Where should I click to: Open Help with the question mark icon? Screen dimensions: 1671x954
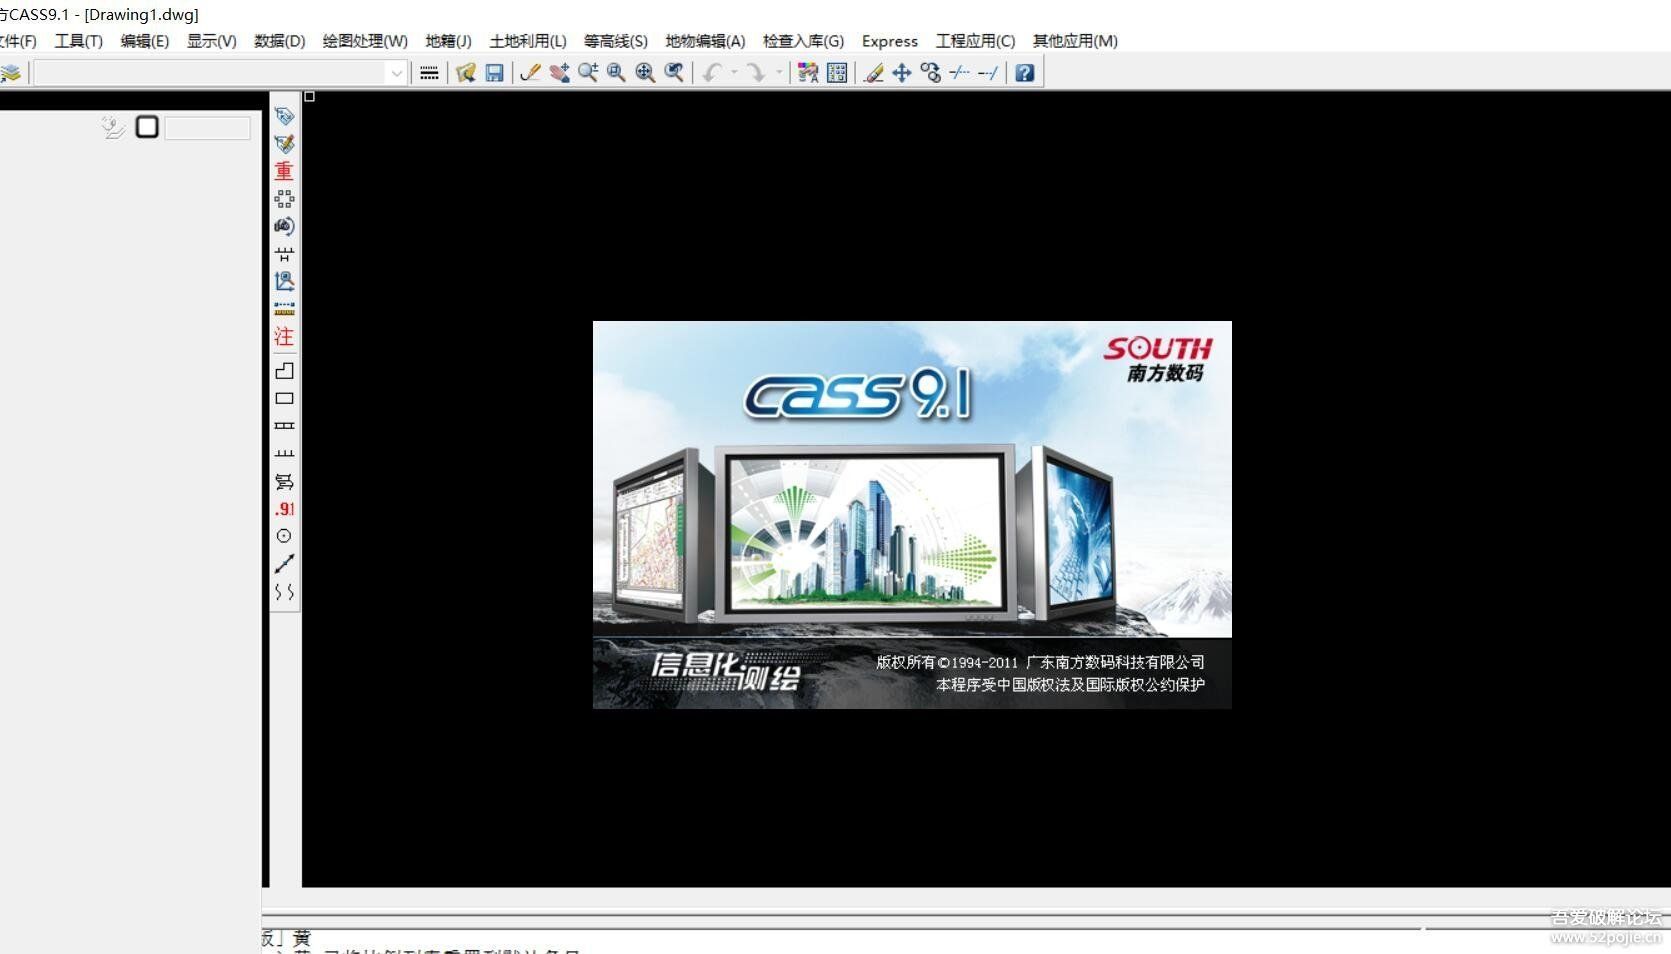[x=1025, y=73]
